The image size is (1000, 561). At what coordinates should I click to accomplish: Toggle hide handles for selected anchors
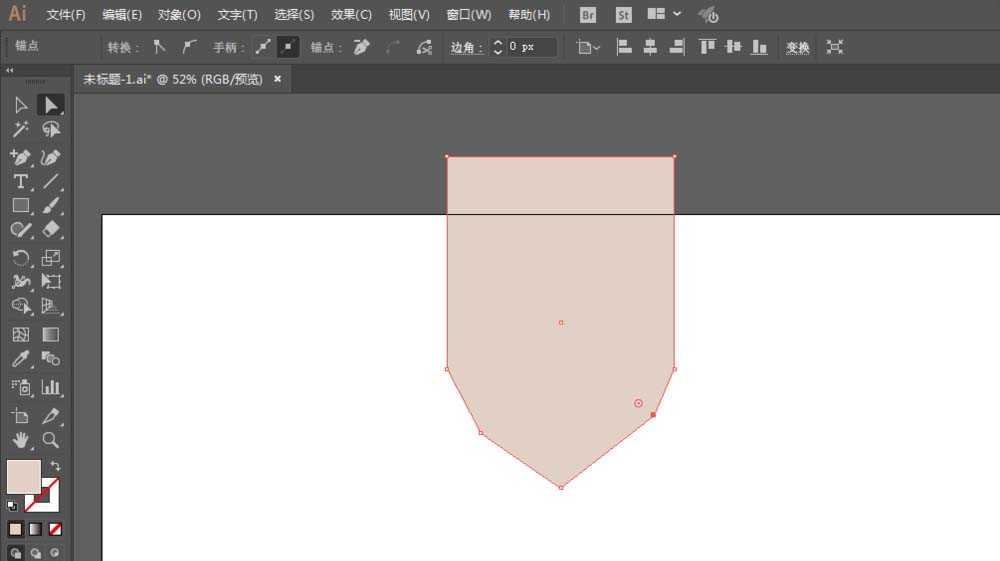(288, 47)
